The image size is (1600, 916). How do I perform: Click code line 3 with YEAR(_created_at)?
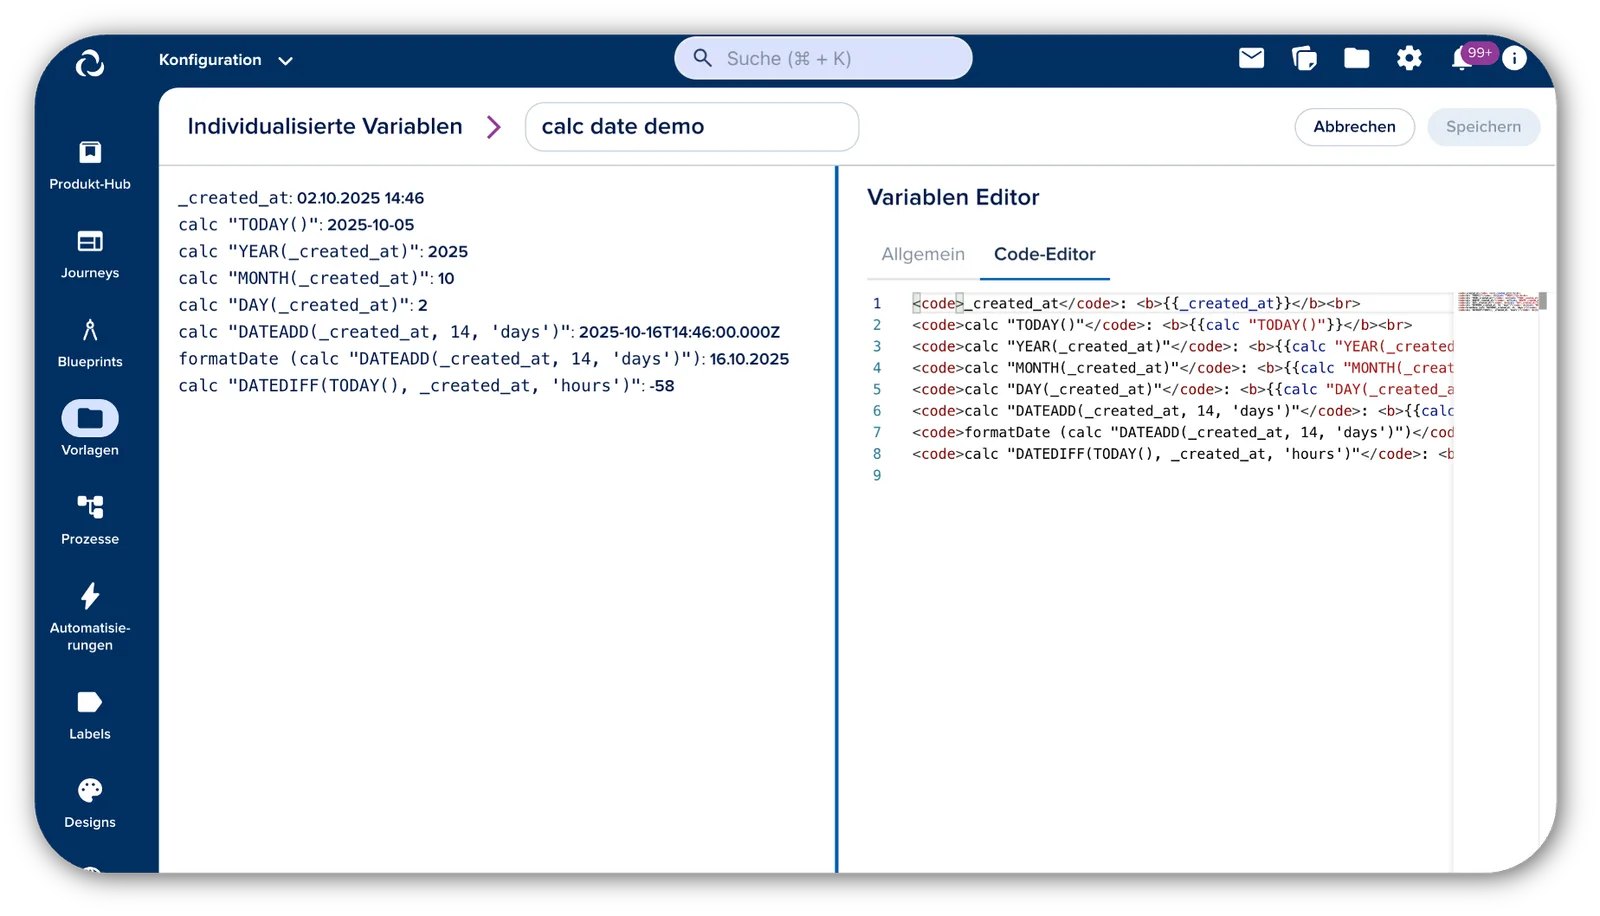tap(1181, 346)
